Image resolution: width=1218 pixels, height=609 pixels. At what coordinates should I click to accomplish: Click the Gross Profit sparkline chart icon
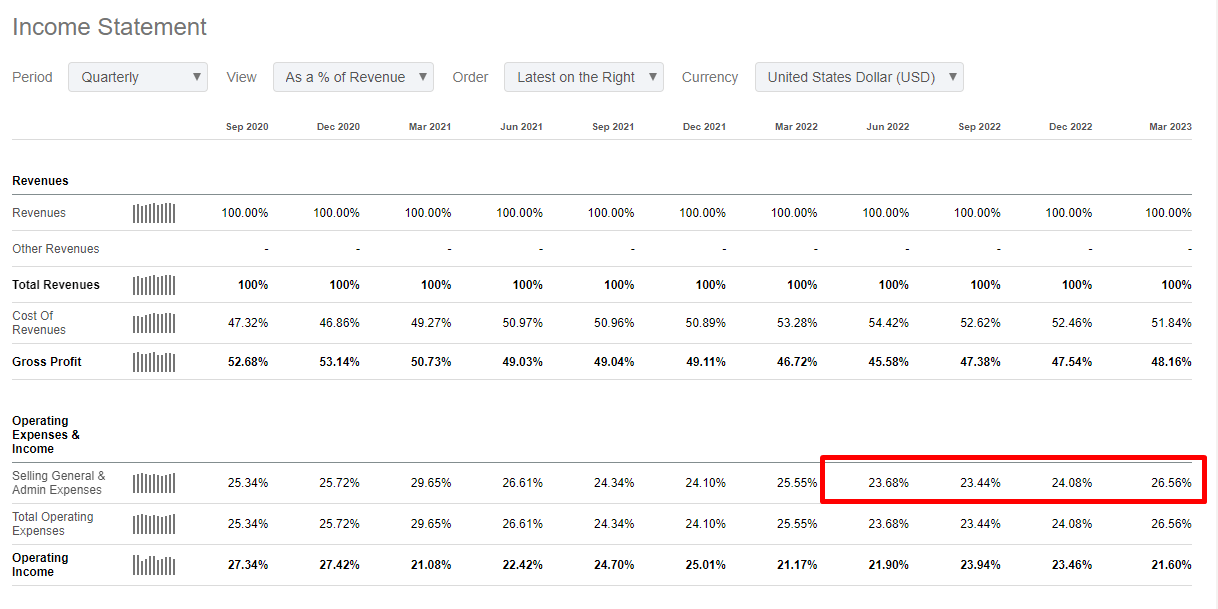click(154, 362)
